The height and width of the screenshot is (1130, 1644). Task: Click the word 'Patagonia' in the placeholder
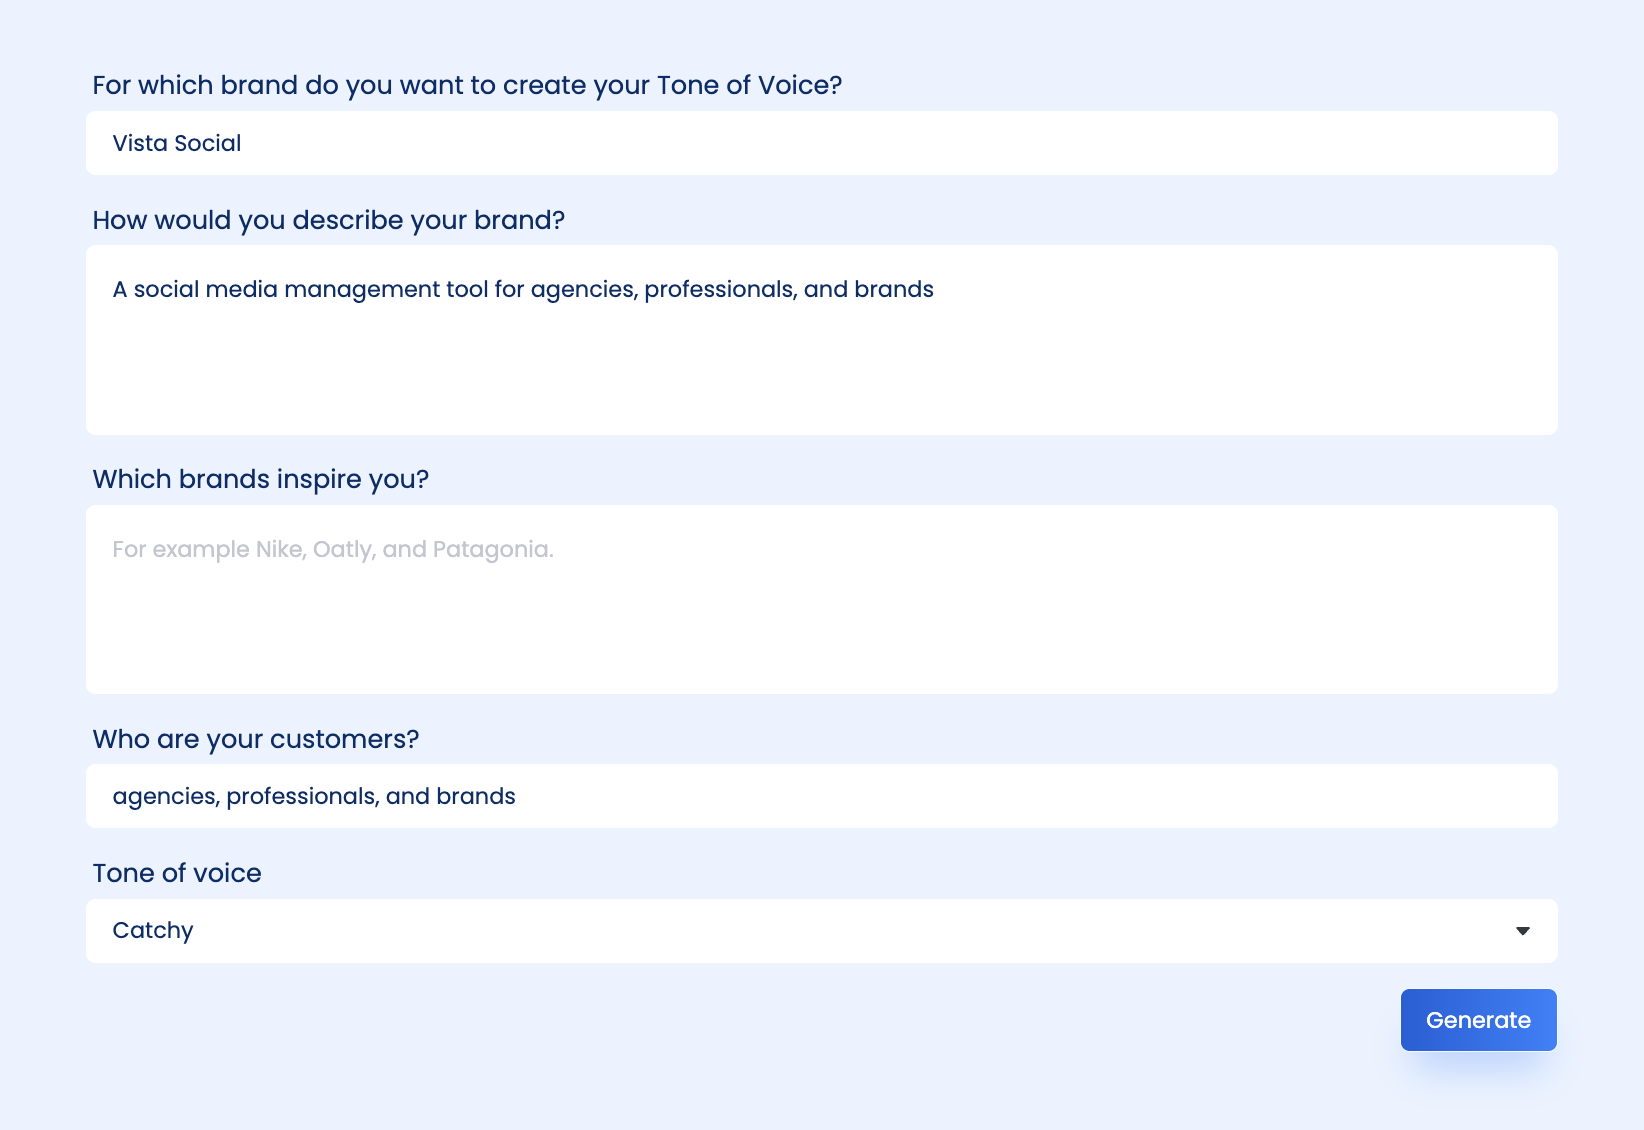pos(491,549)
